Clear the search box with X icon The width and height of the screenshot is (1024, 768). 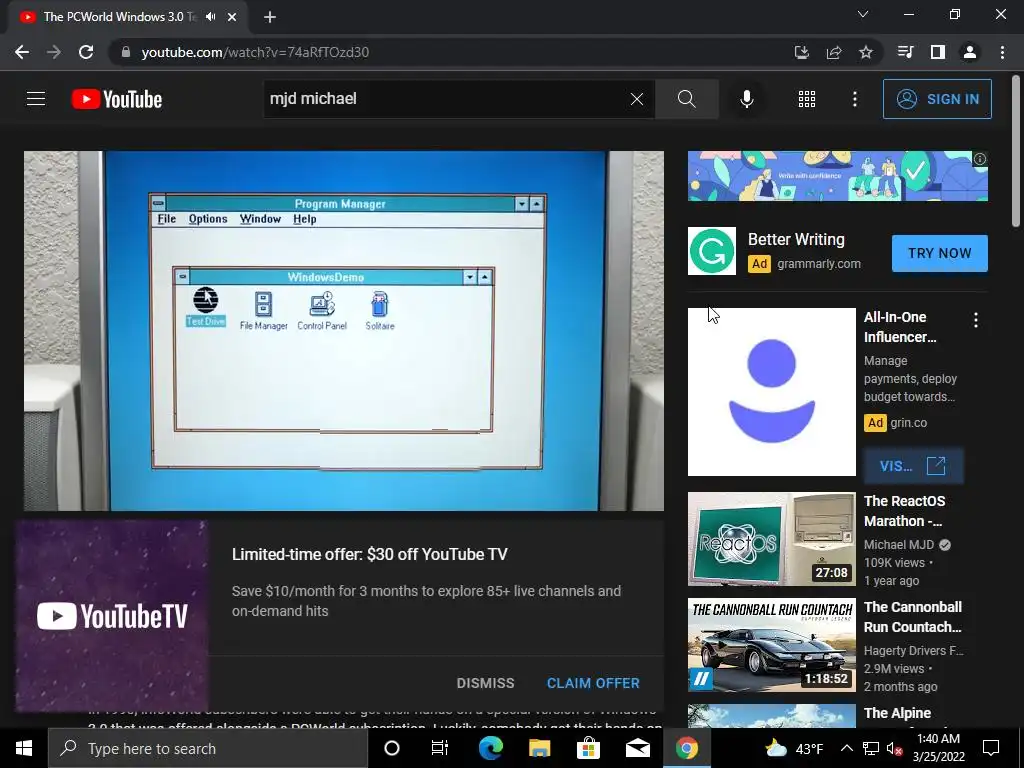[x=637, y=99]
